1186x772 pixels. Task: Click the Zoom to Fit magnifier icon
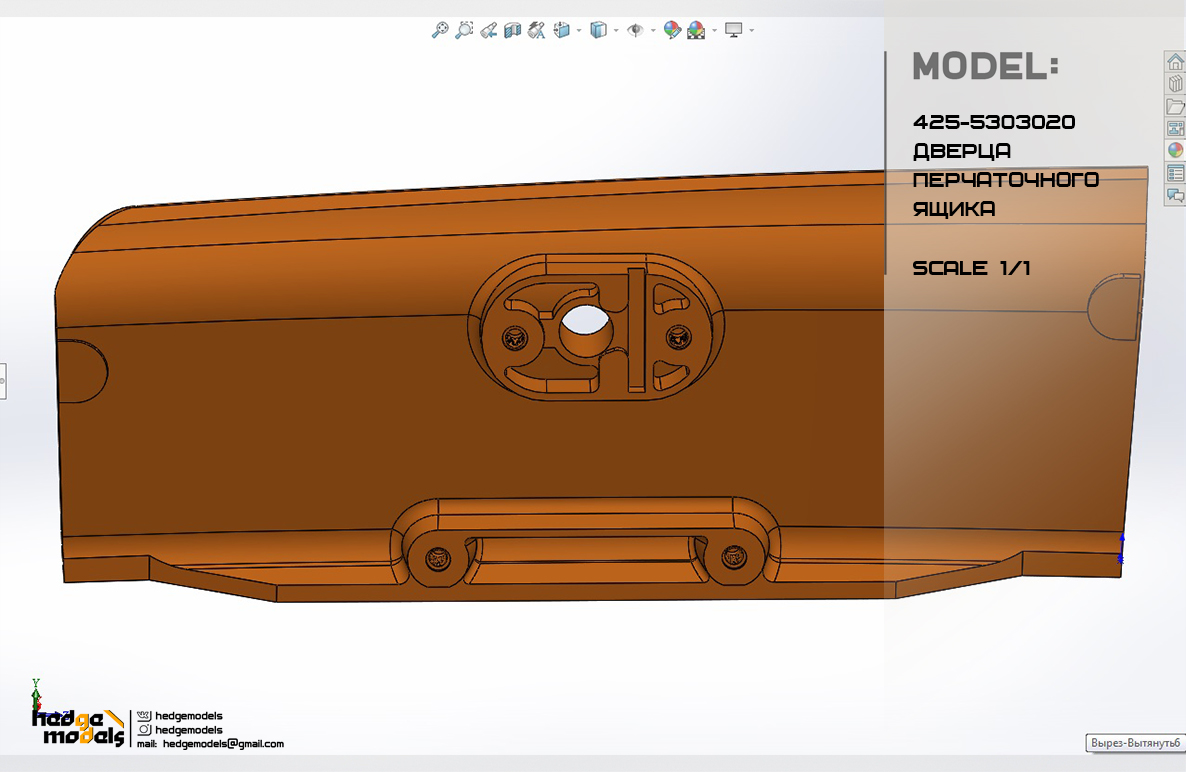[439, 30]
